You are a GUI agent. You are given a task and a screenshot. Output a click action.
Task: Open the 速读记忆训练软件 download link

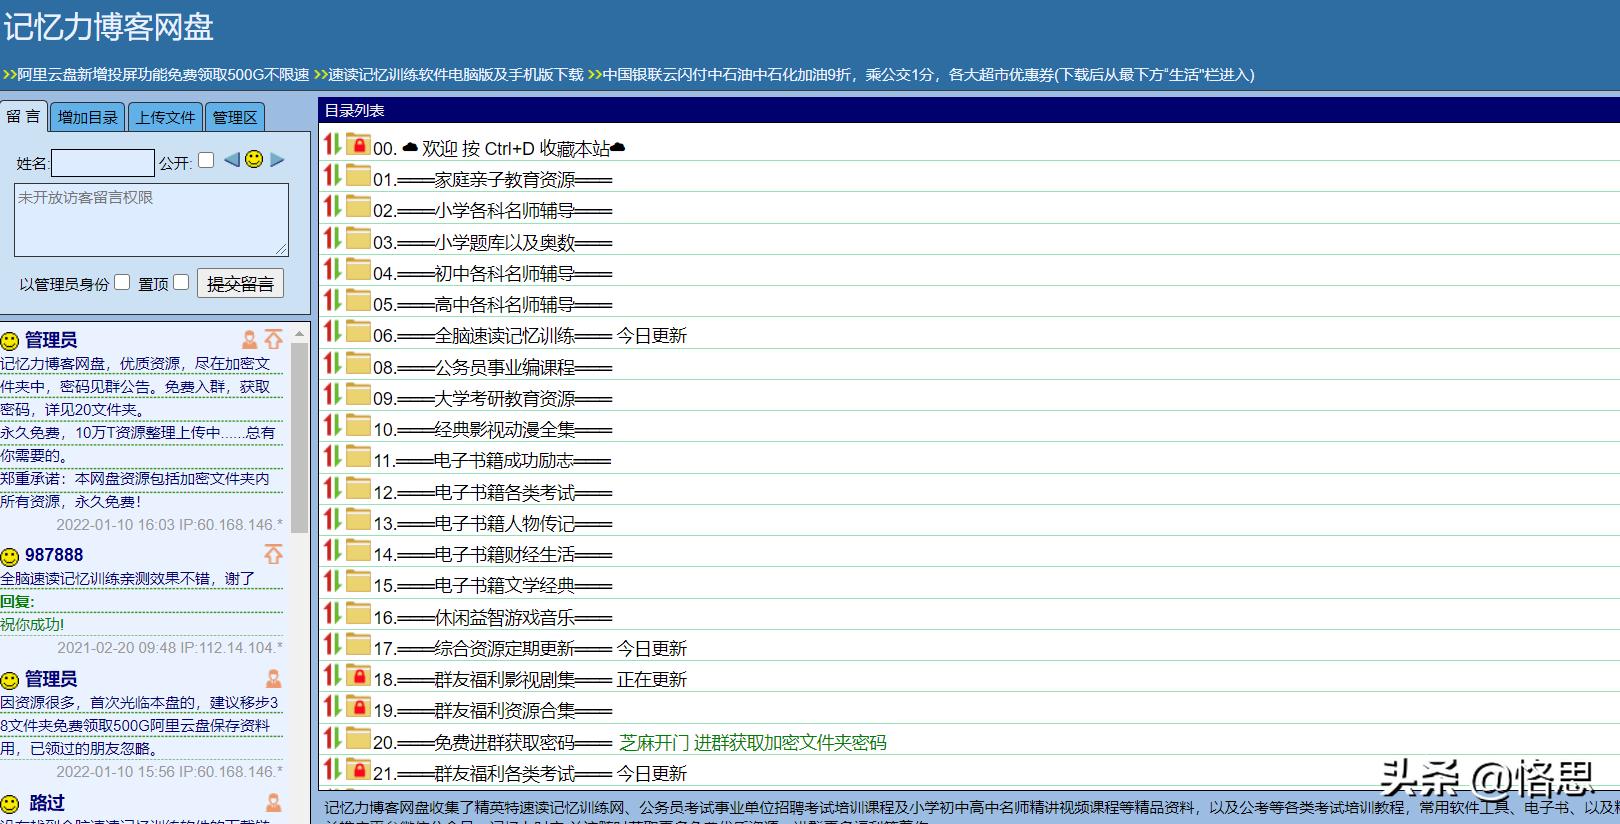(x=456, y=75)
